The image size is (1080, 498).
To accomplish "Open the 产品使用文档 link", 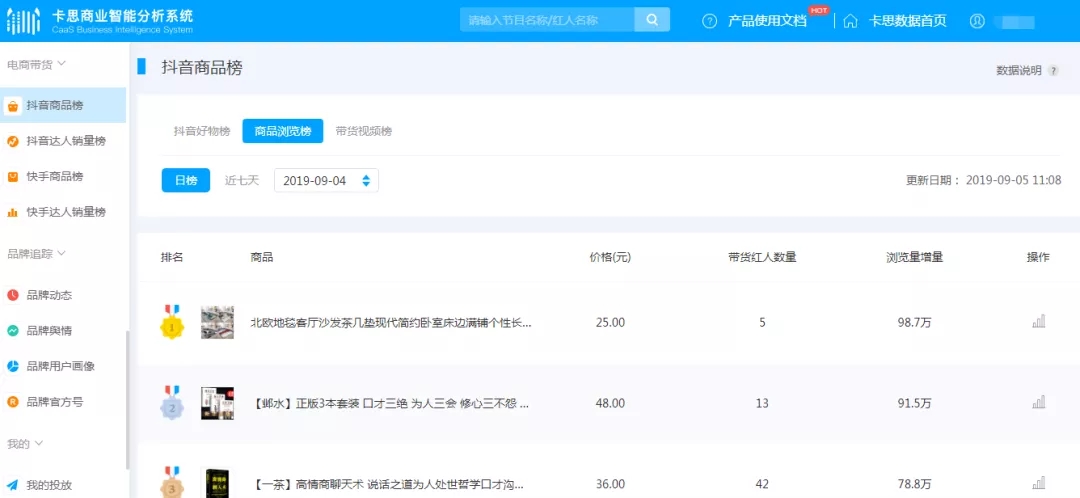I will [x=767, y=21].
